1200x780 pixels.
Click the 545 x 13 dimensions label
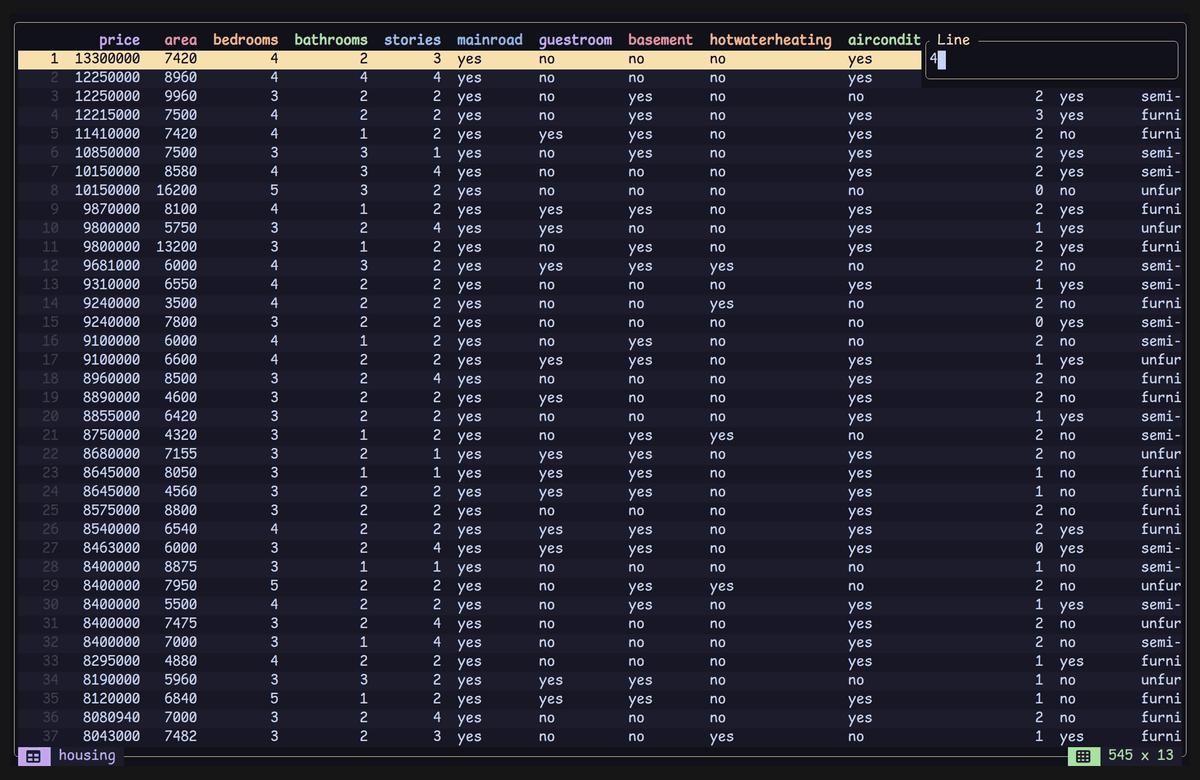coord(1141,756)
